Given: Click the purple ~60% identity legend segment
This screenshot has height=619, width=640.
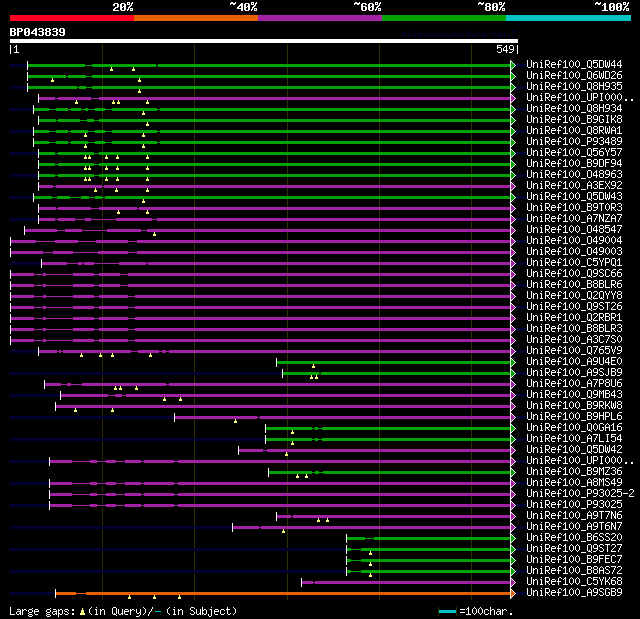Looking at the screenshot, I should pyautogui.click(x=320, y=18).
